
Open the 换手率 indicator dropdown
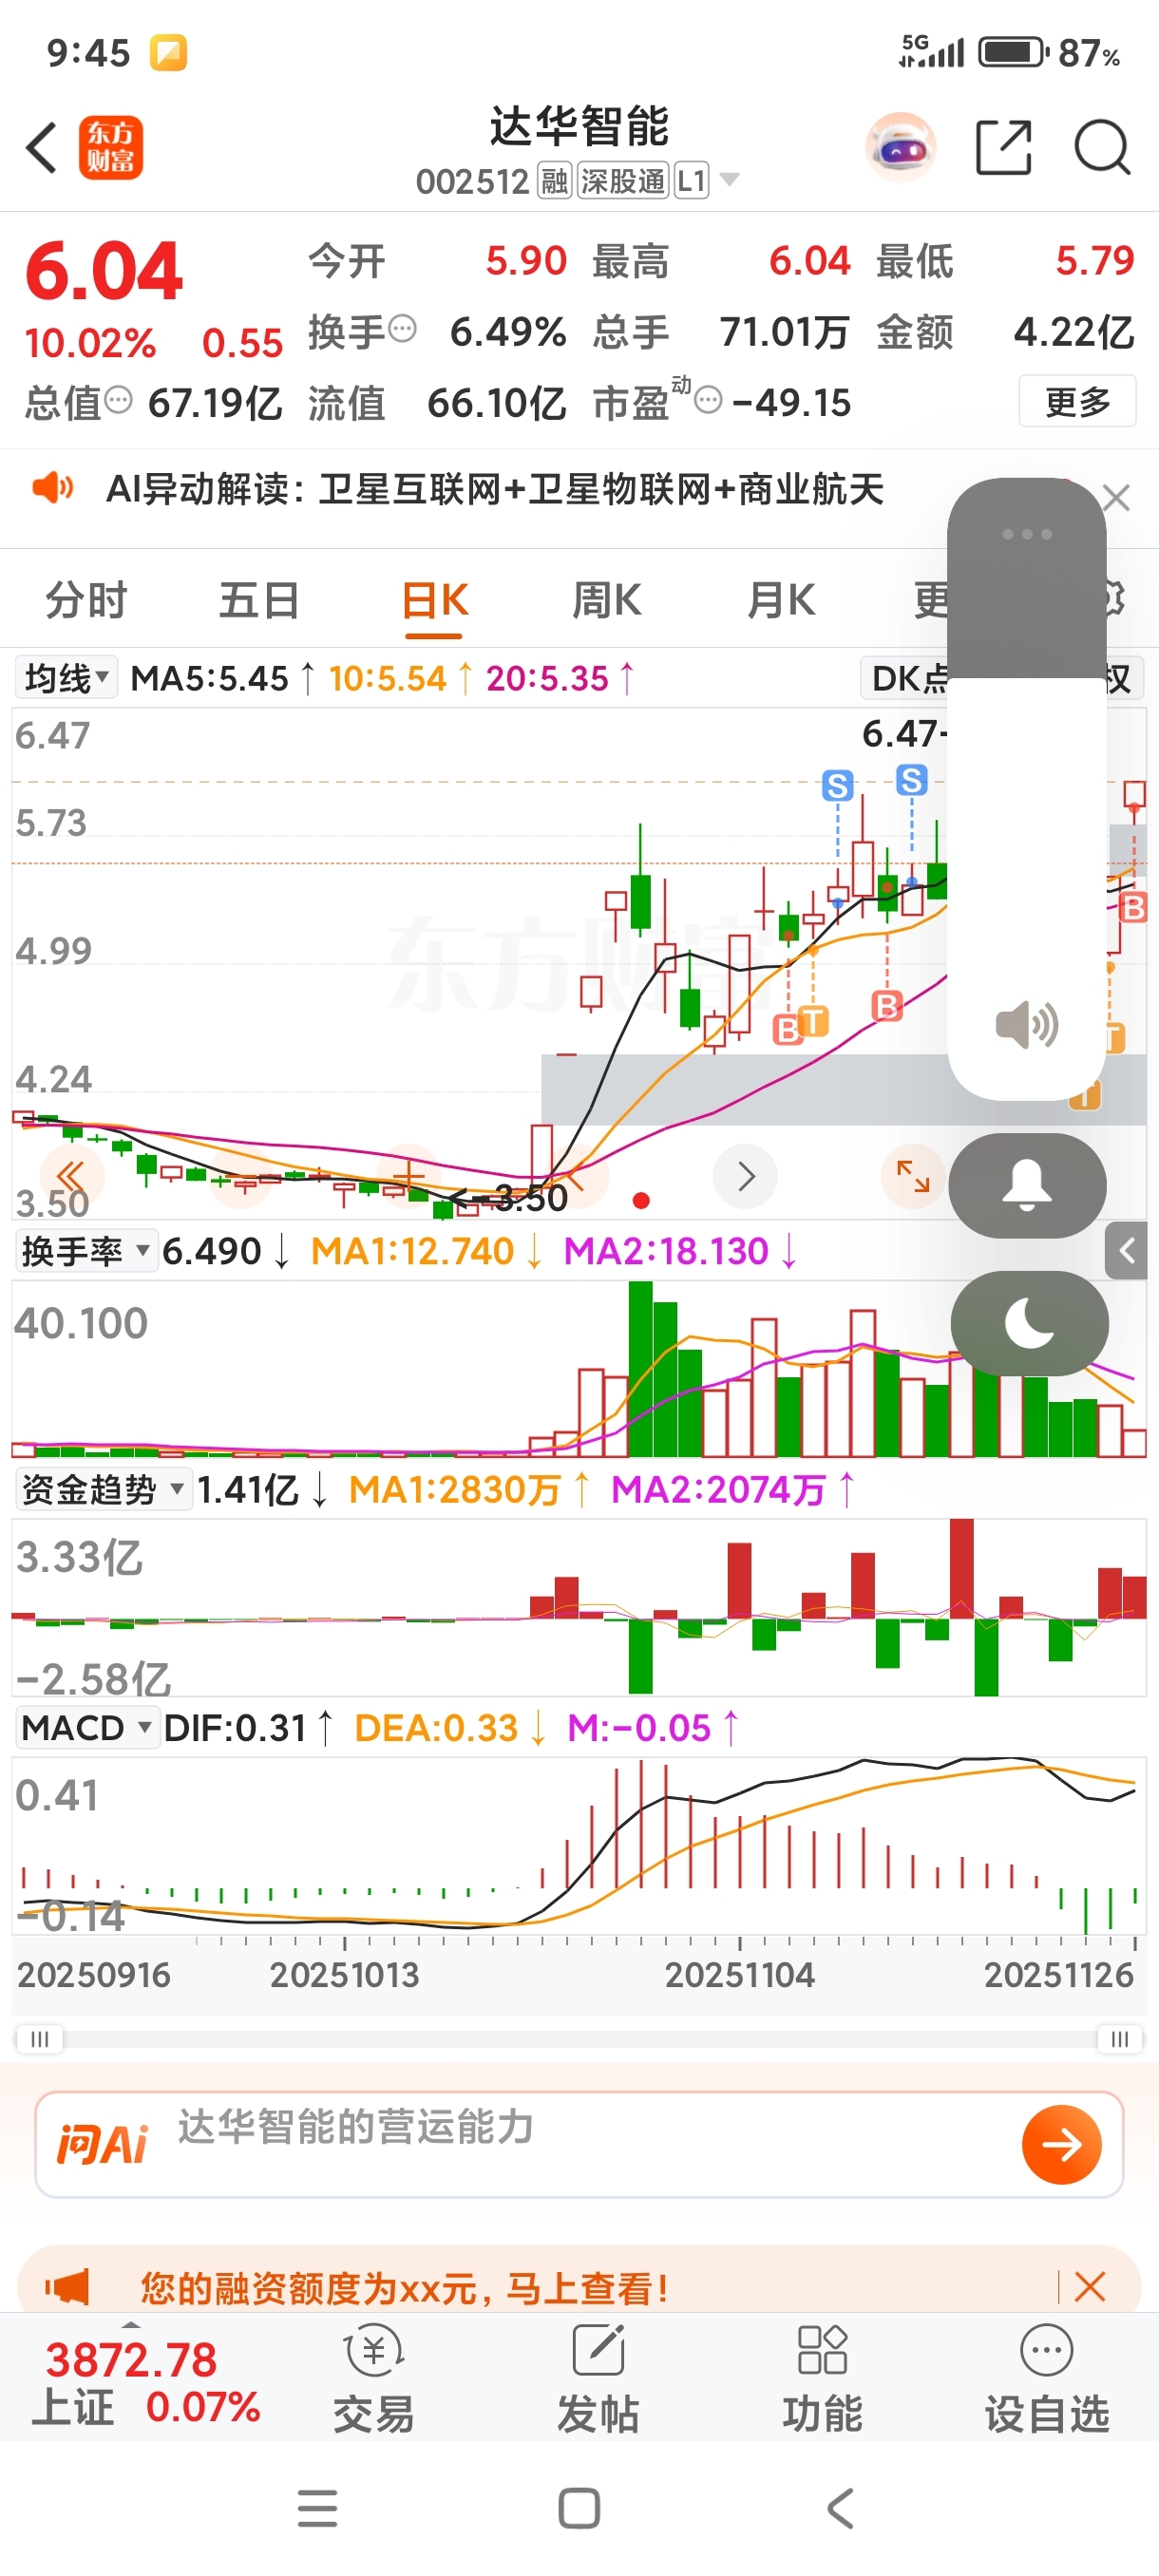point(86,1251)
